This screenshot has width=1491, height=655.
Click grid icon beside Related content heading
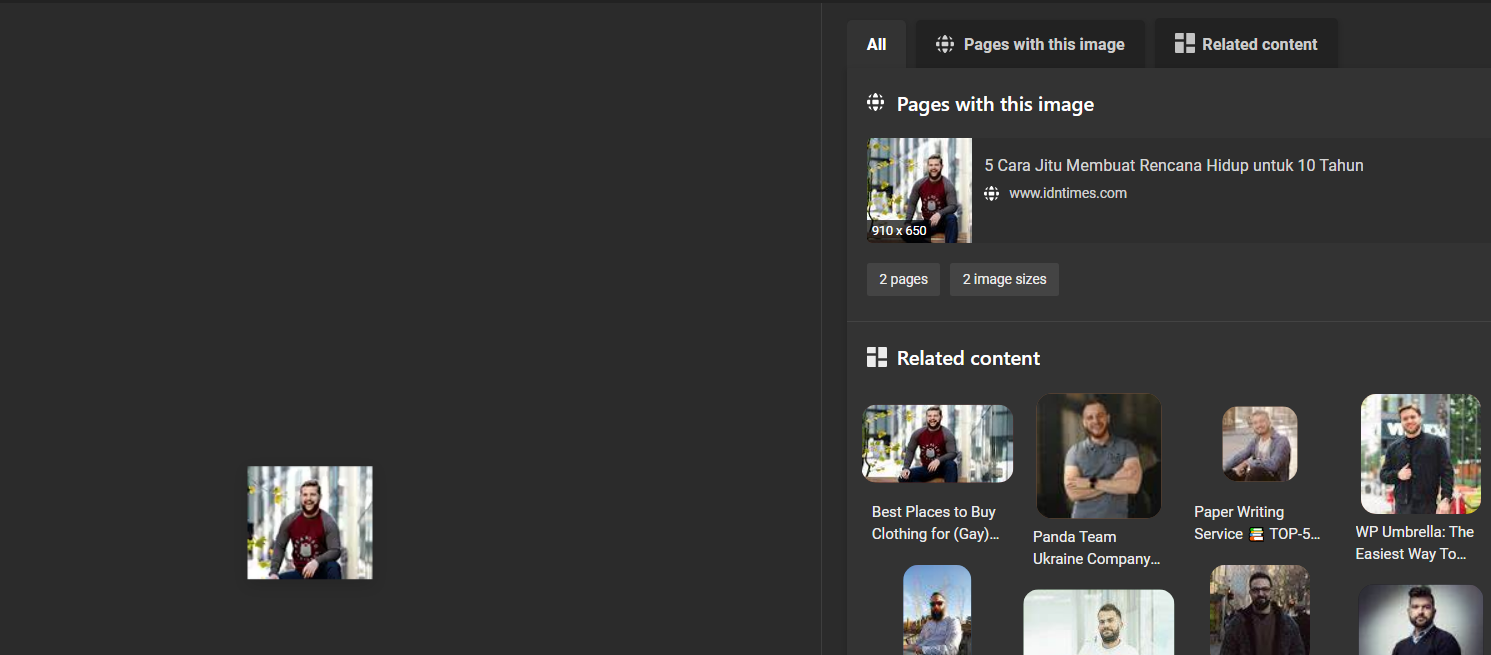(877, 357)
